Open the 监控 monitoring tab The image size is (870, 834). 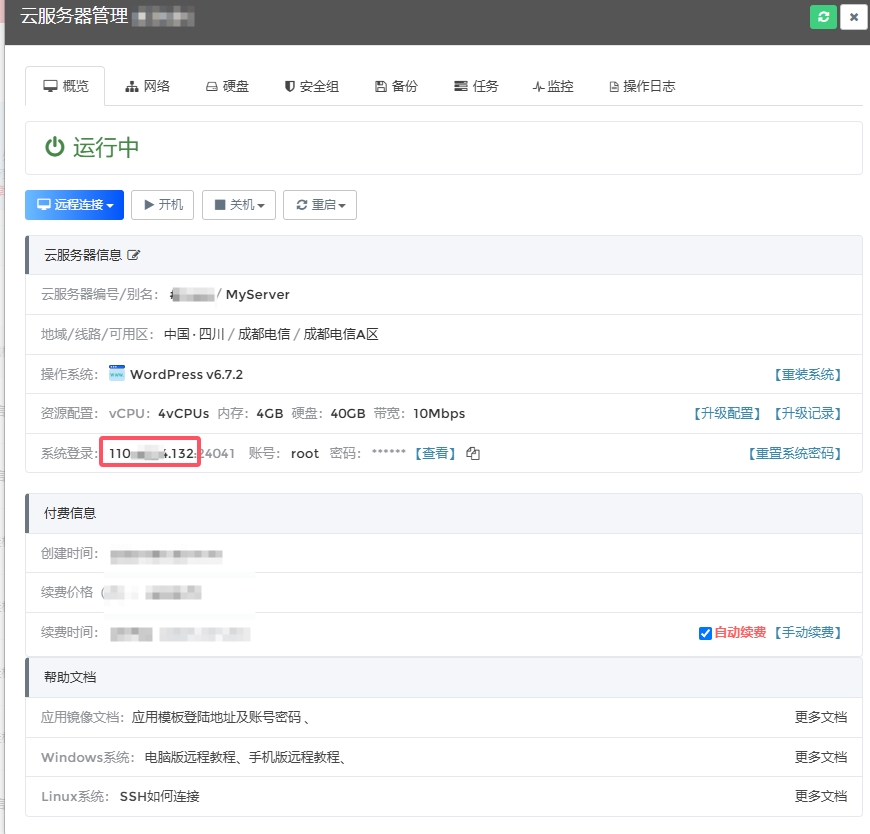coord(553,86)
